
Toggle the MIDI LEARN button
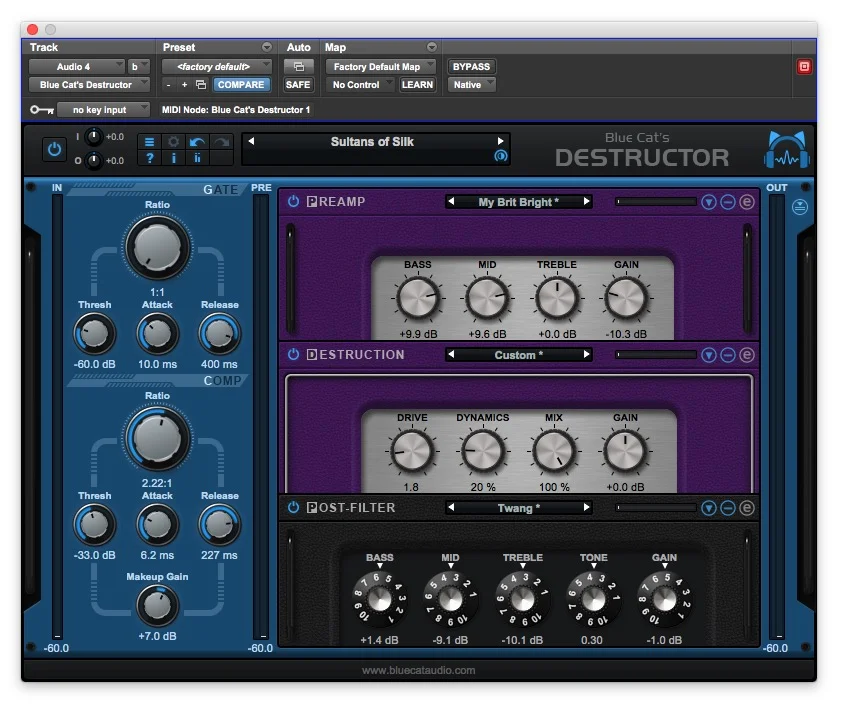tap(417, 85)
